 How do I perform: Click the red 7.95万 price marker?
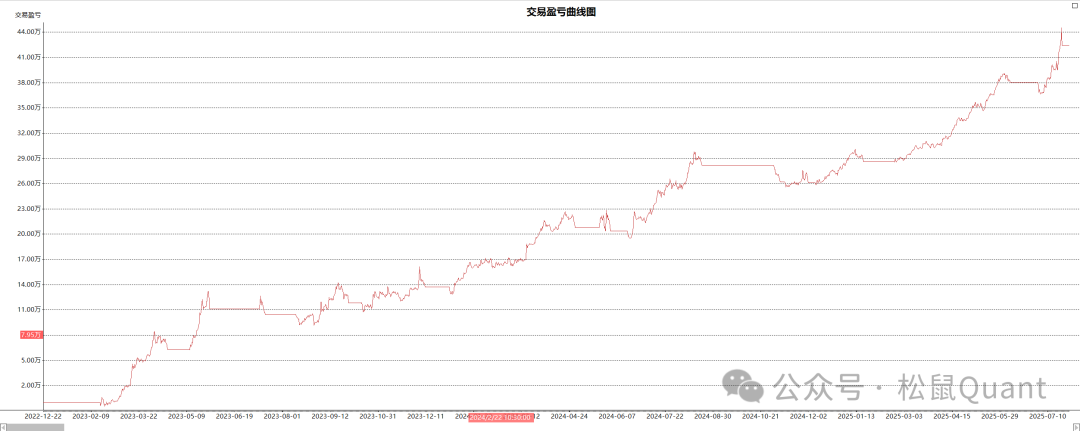click(x=31, y=335)
